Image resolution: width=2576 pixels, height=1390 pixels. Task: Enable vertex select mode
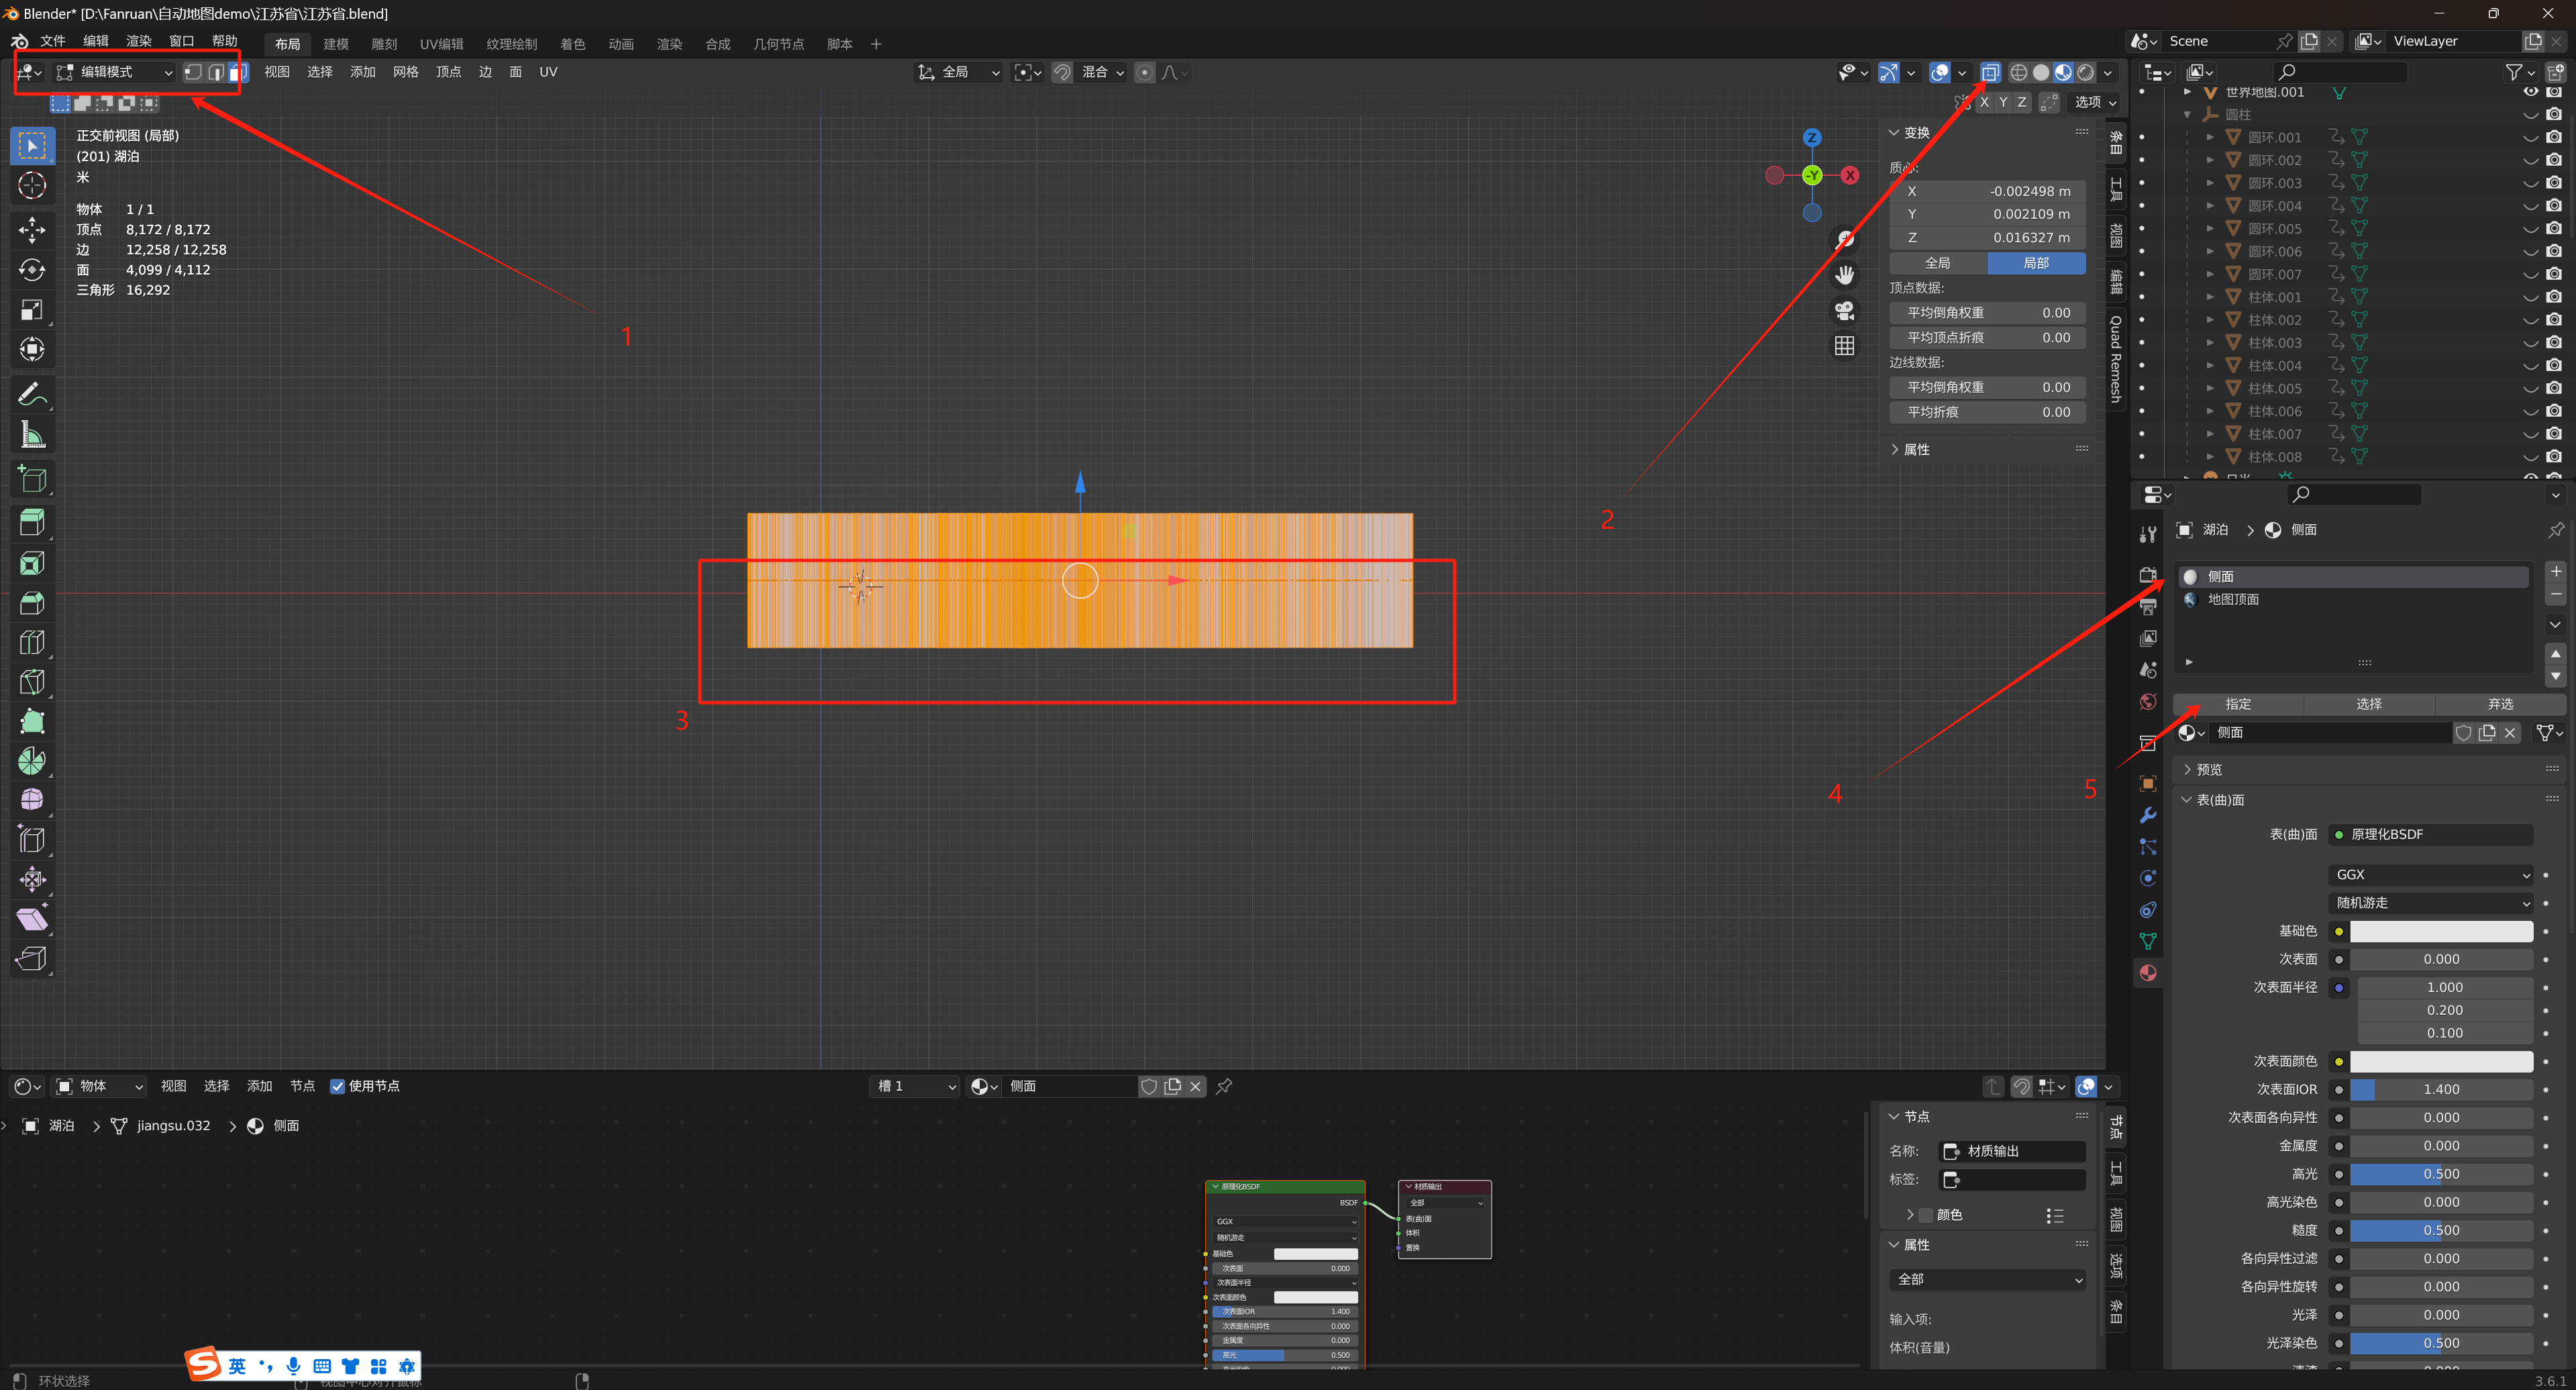tap(193, 72)
